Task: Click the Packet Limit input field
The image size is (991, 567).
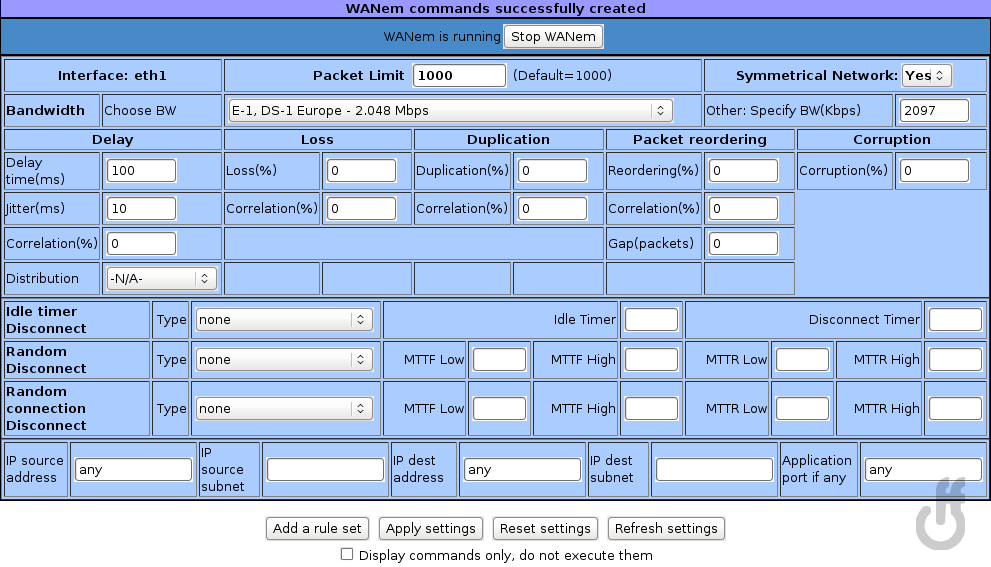Action: 459,76
